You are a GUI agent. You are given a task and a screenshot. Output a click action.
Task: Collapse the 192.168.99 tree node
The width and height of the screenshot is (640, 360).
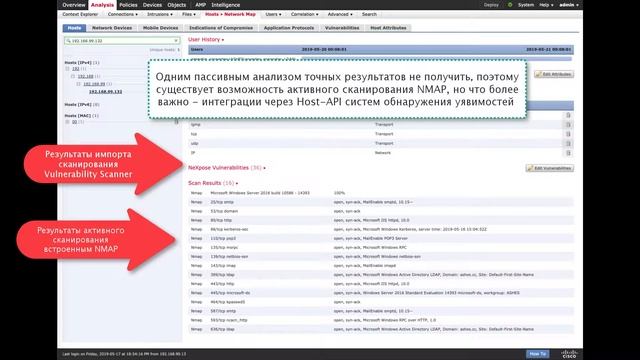coord(78,84)
